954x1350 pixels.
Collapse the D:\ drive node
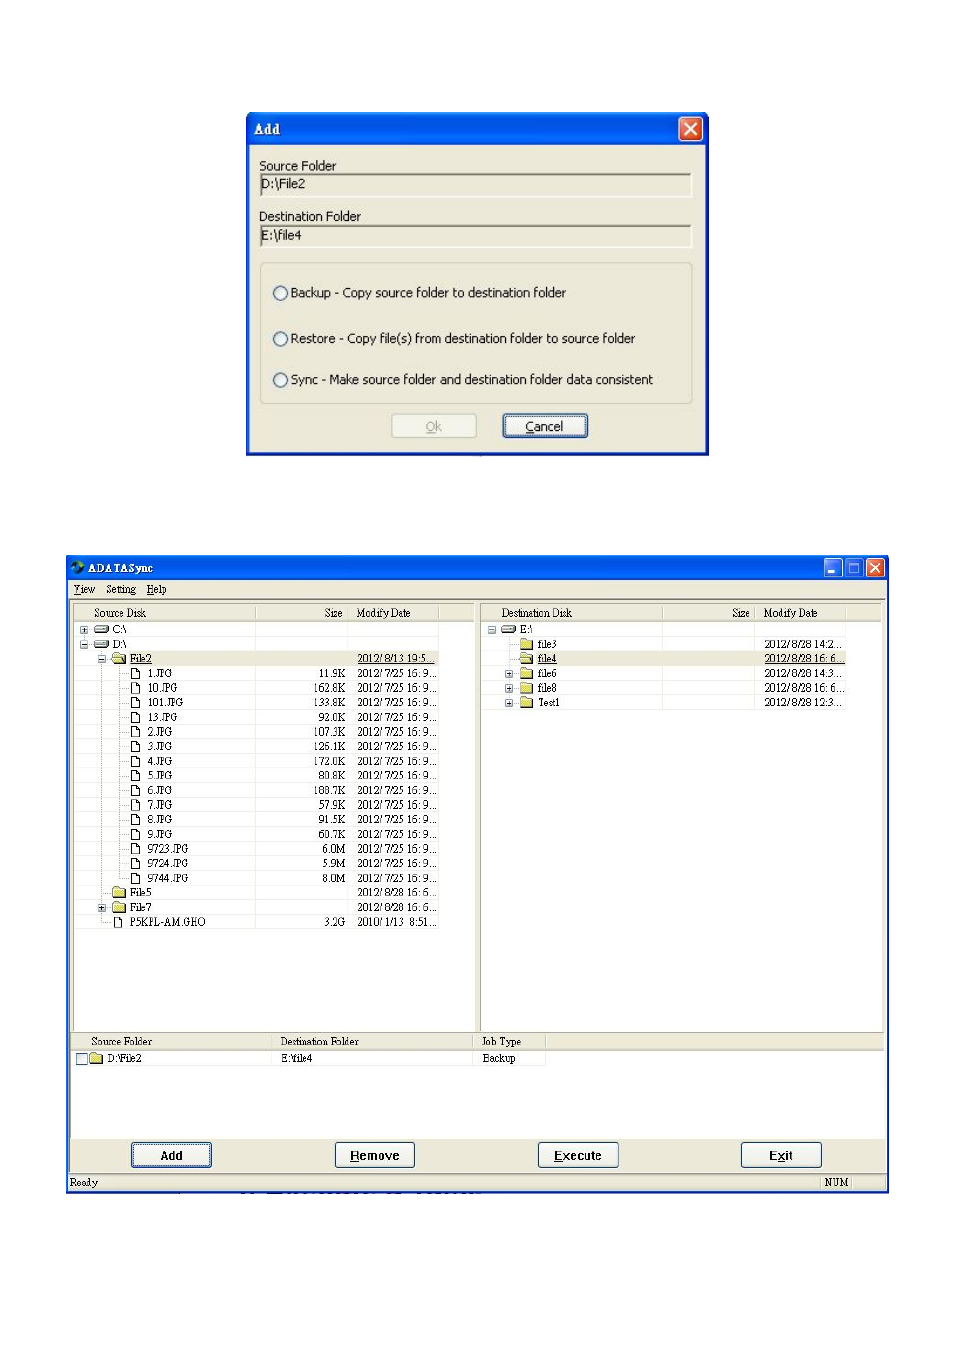(x=84, y=645)
